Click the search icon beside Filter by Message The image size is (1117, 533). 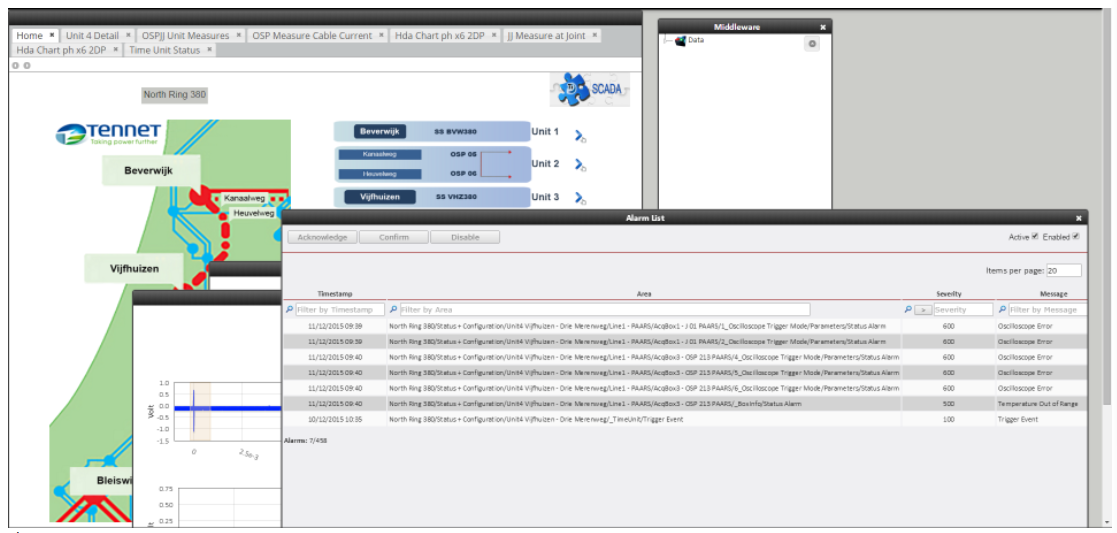pyautogui.click(x=1003, y=310)
